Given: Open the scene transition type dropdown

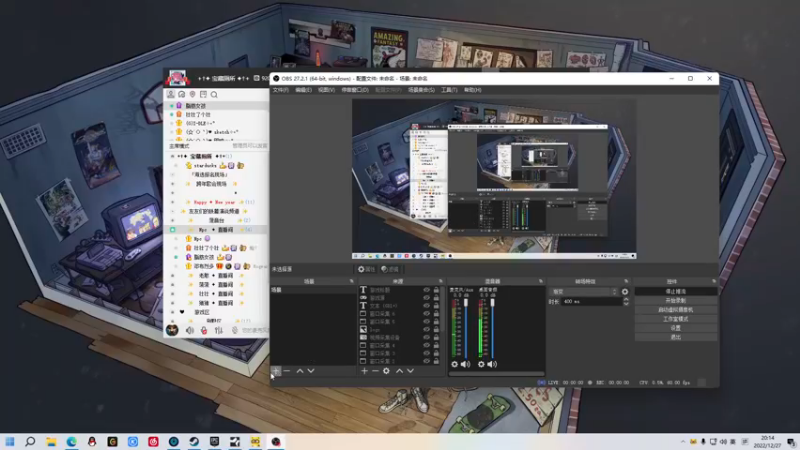Looking at the screenshot, I should pyautogui.click(x=584, y=292).
